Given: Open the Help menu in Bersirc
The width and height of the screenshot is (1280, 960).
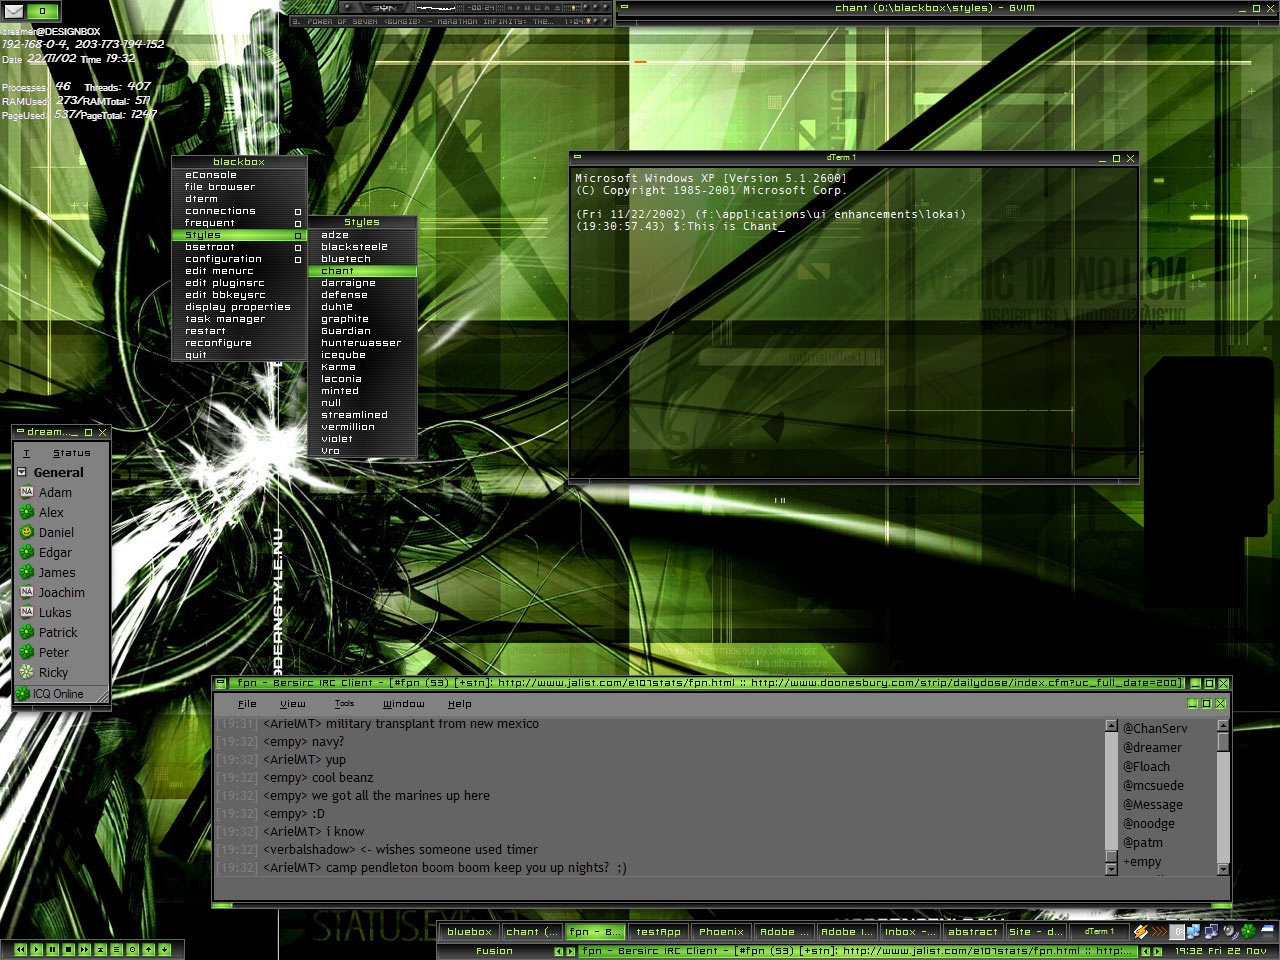Looking at the screenshot, I should pos(460,704).
